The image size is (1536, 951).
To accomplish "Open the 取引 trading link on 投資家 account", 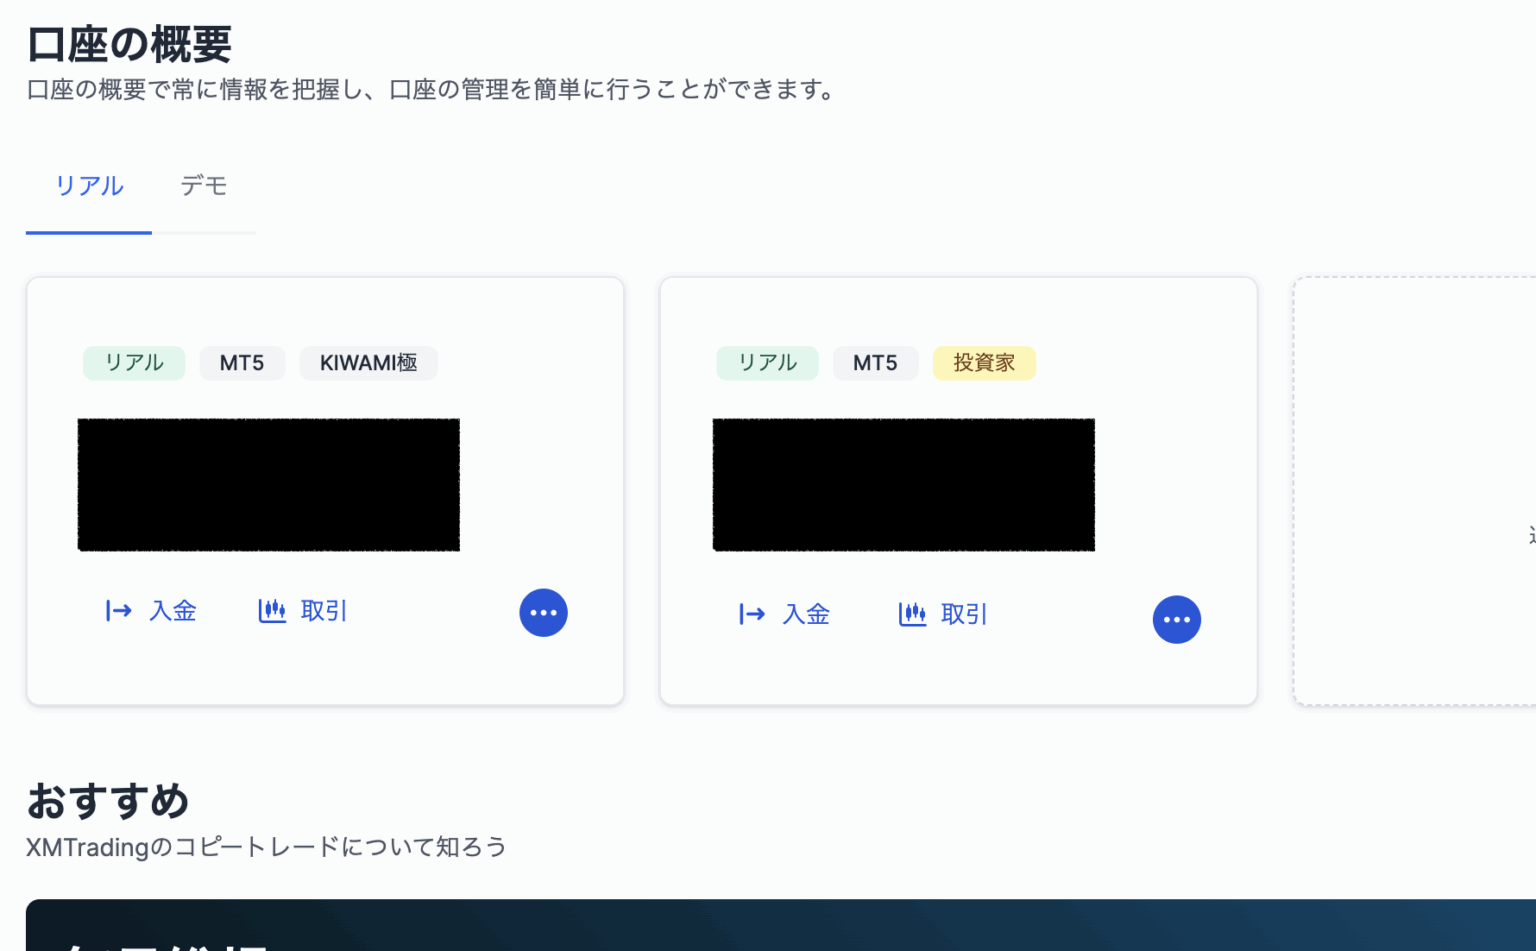I will pos(964,614).
